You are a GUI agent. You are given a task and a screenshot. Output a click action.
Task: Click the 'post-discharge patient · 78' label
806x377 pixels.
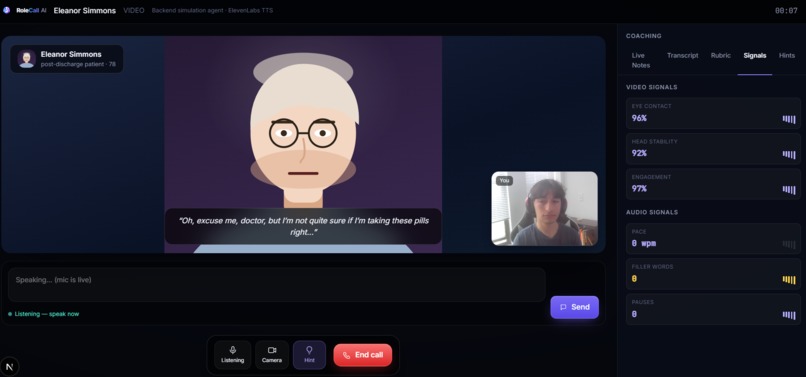78,64
